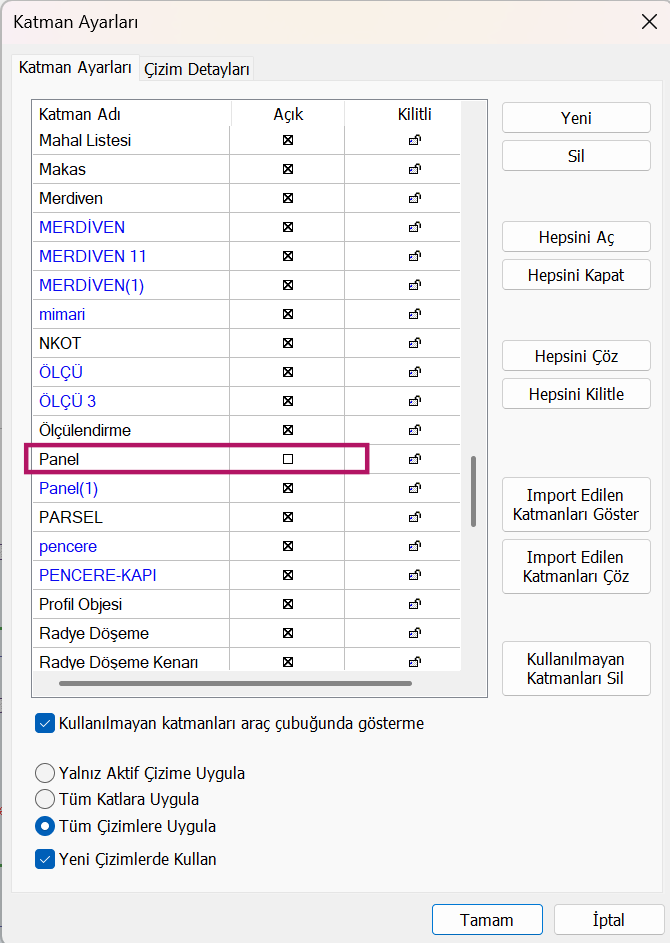
Task: Click lock icon in MERDİVEN 11 row
Action: [x=414, y=256]
